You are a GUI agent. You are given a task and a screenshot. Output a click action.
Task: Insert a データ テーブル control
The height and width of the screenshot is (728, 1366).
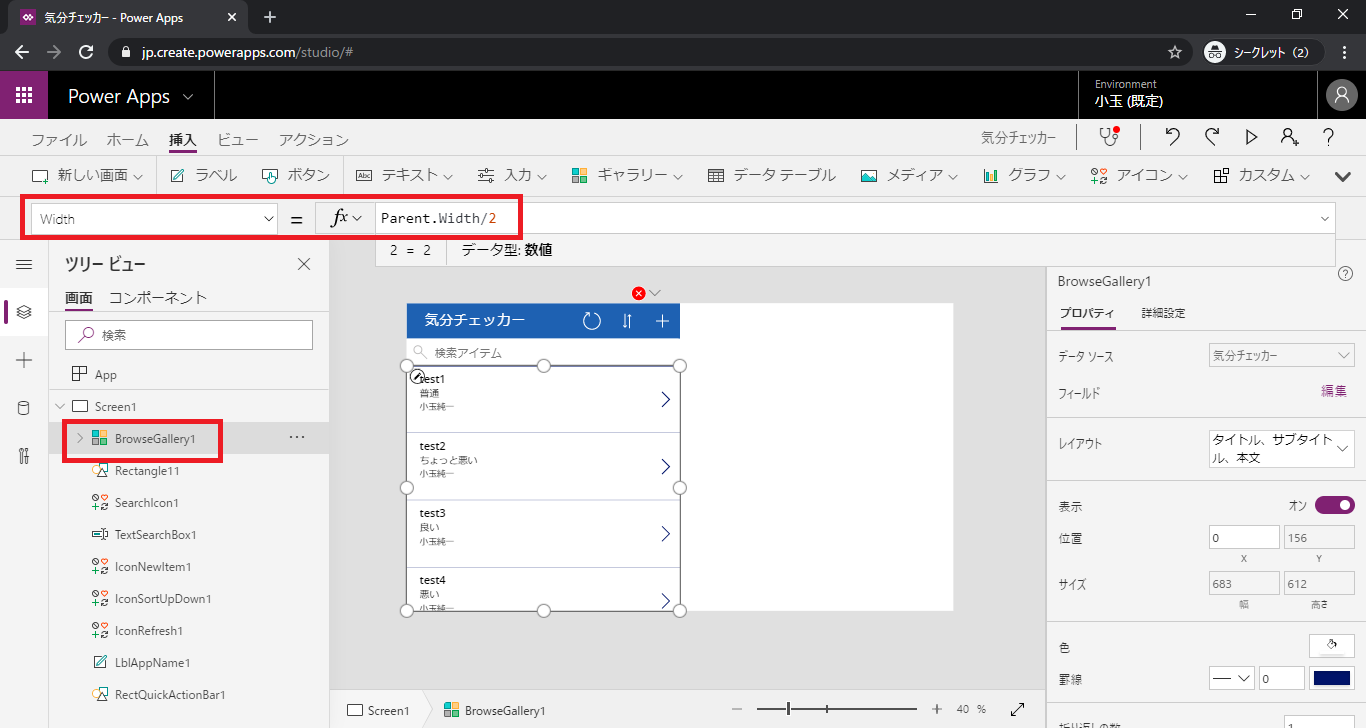point(771,175)
